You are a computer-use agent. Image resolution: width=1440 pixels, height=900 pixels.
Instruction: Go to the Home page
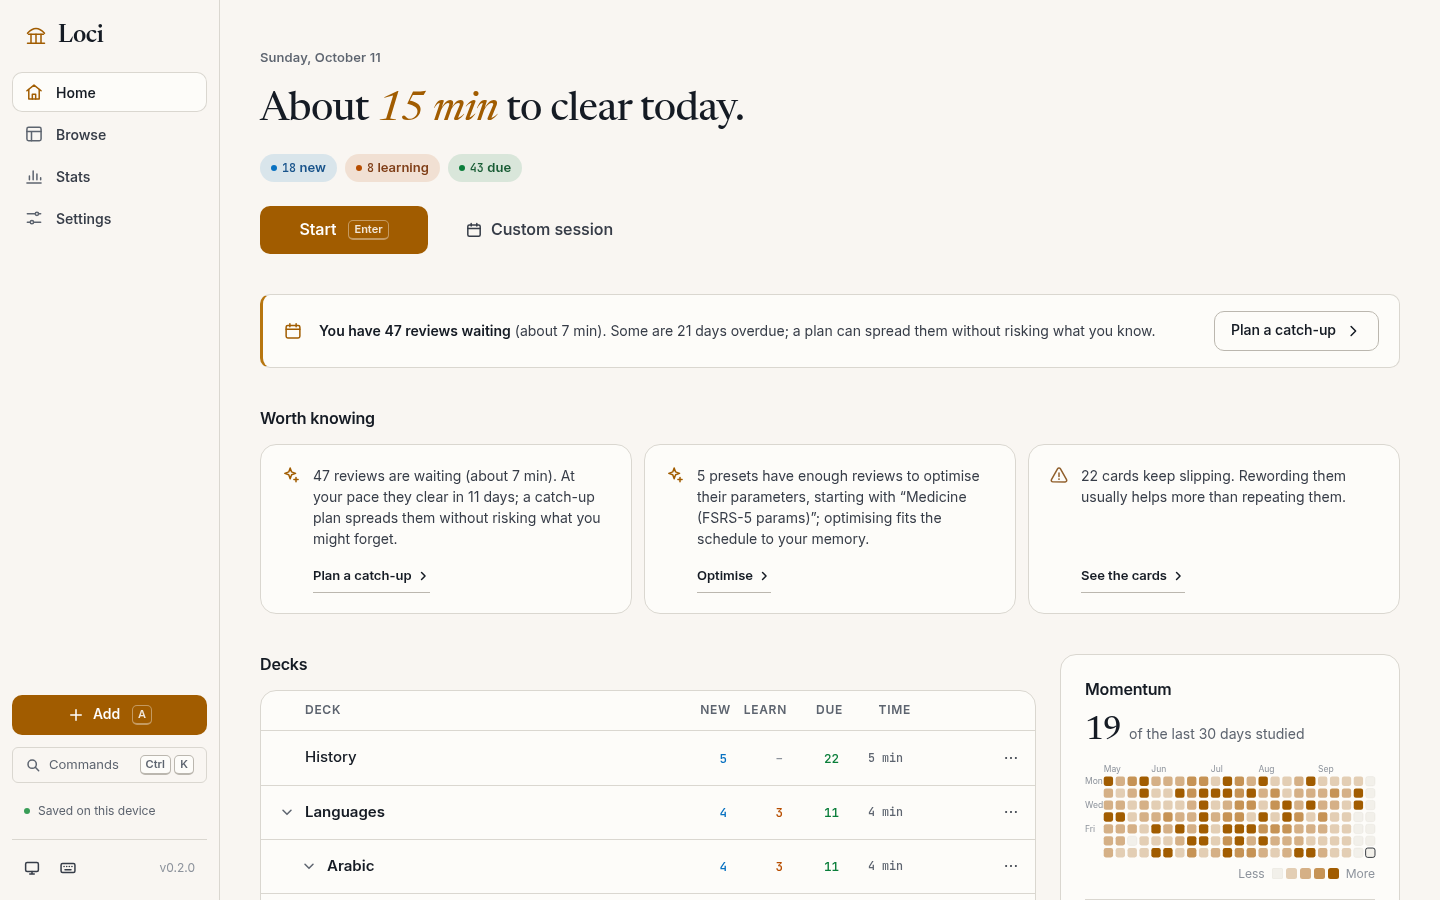pos(109,92)
